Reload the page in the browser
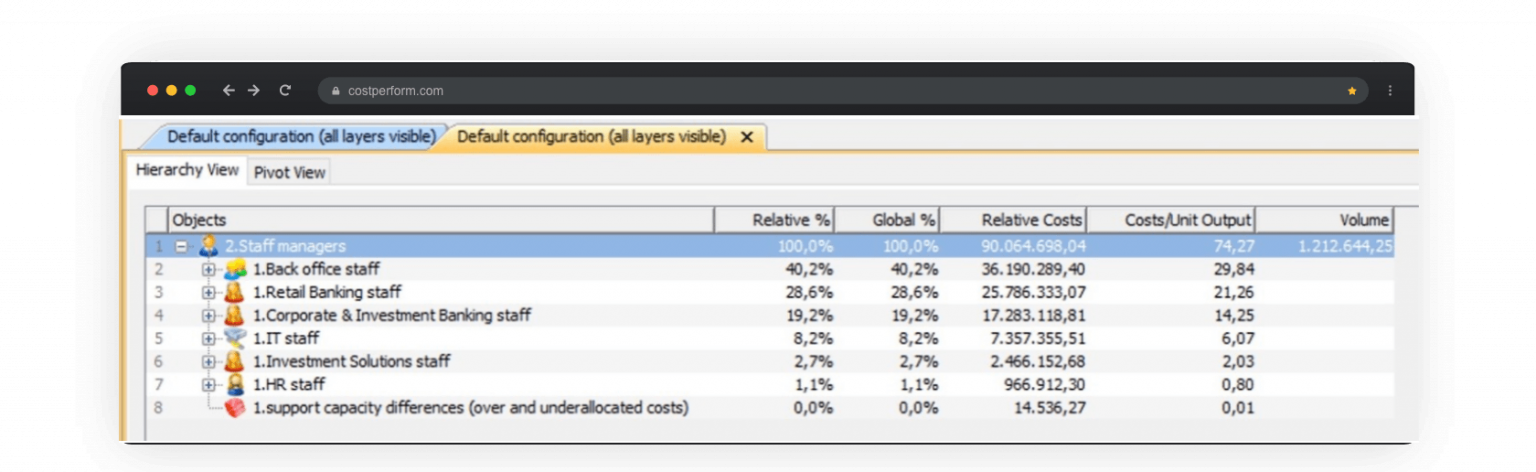 click(x=285, y=91)
